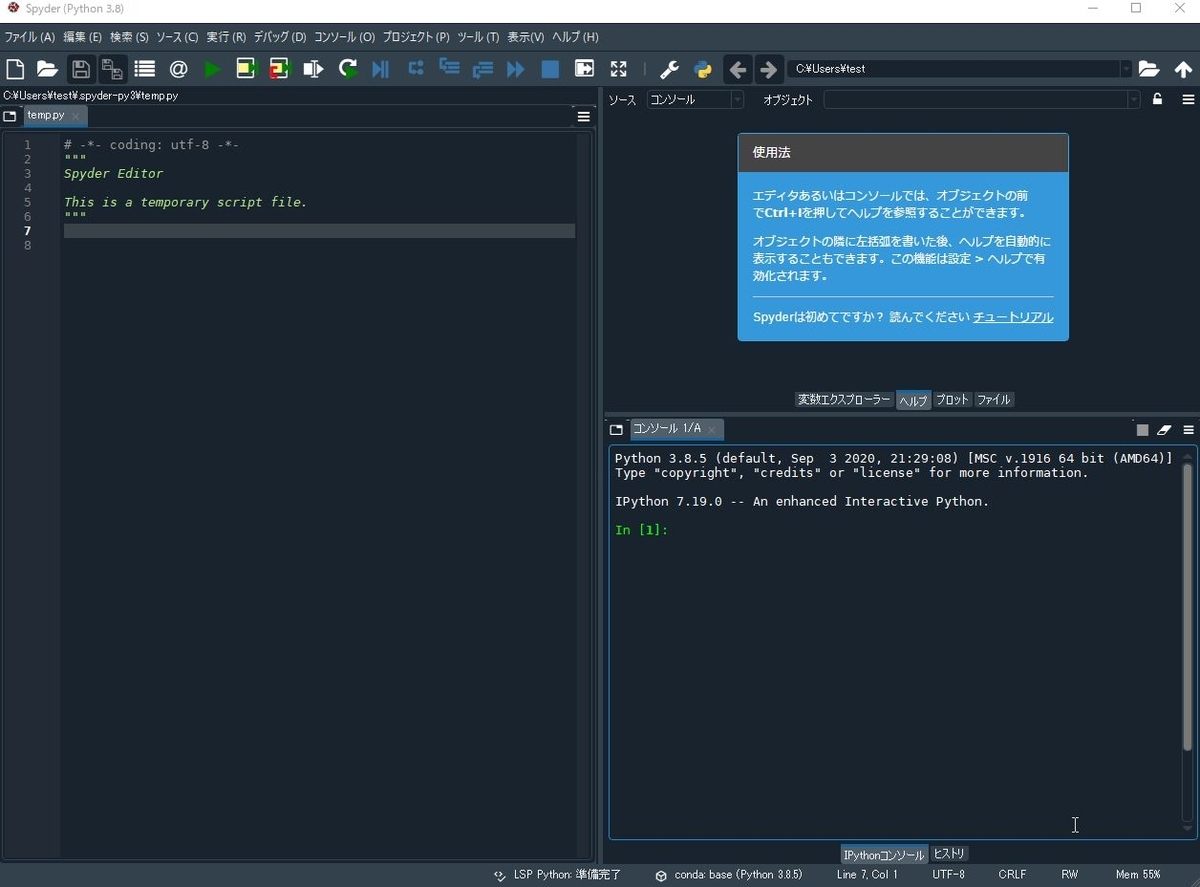1200x887 pixels.
Task: Open プロジェクト (P) menu
Action: pyautogui.click(x=416, y=37)
